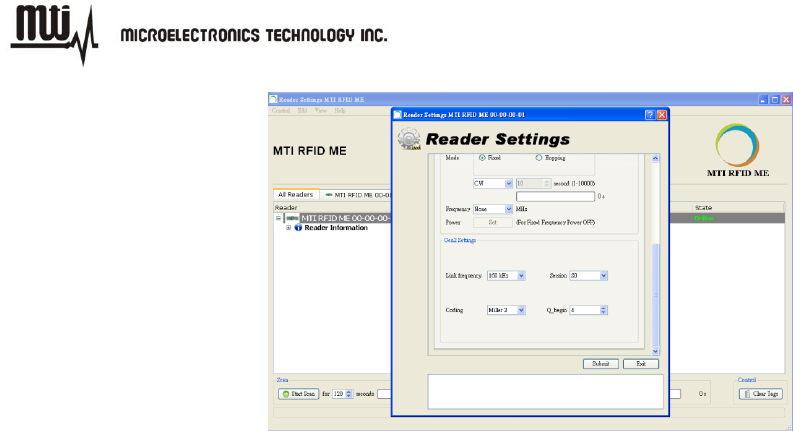Click the trash icon on Clear Tags button
Screen dimensions: 793x431
pos(747,394)
